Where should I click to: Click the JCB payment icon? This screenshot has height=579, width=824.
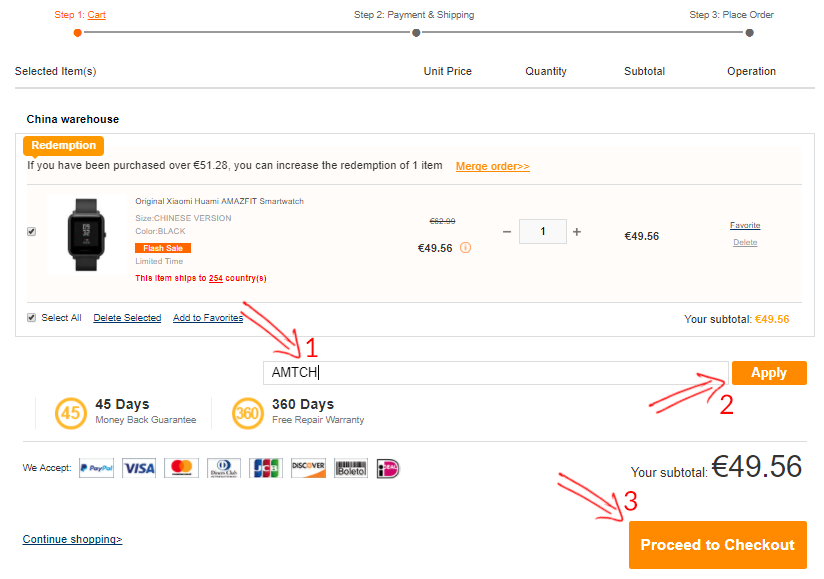pos(266,468)
